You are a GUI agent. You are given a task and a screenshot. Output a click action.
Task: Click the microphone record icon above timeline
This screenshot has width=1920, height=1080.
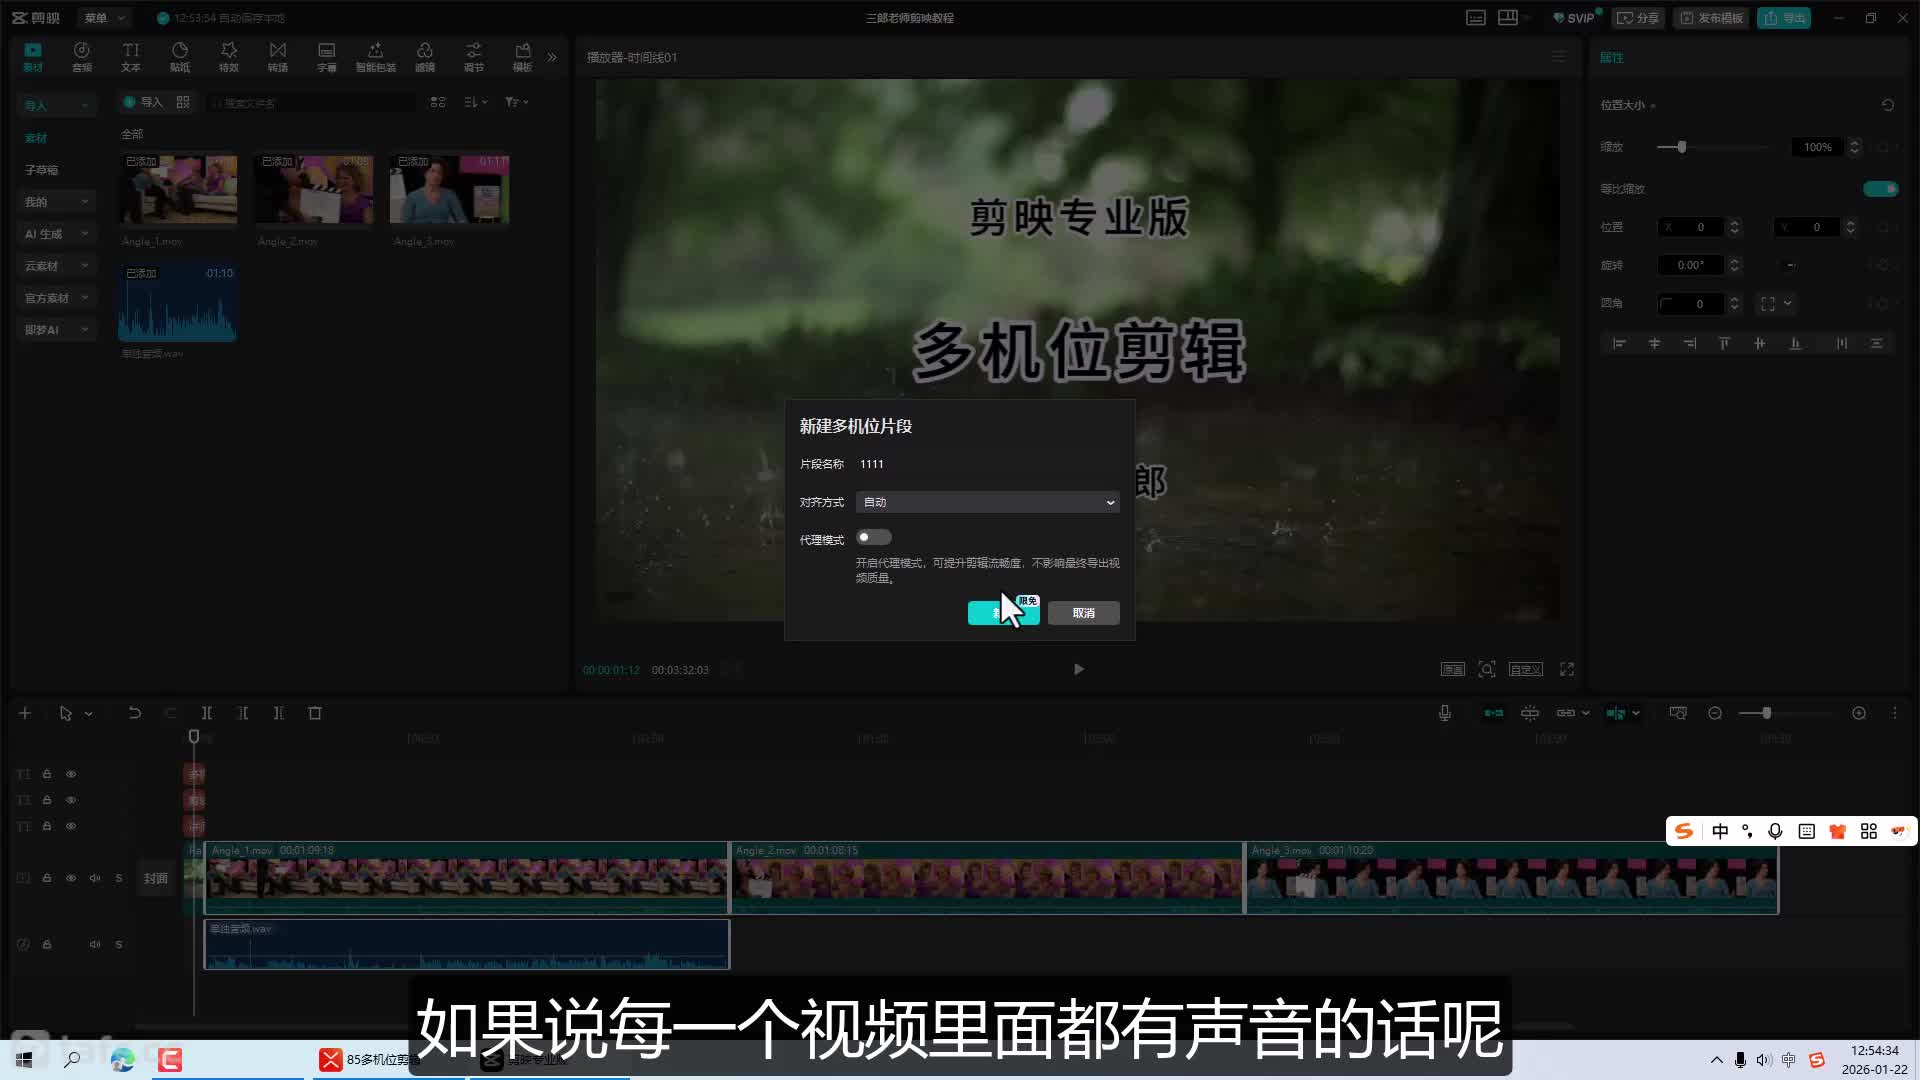point(1445,713)
